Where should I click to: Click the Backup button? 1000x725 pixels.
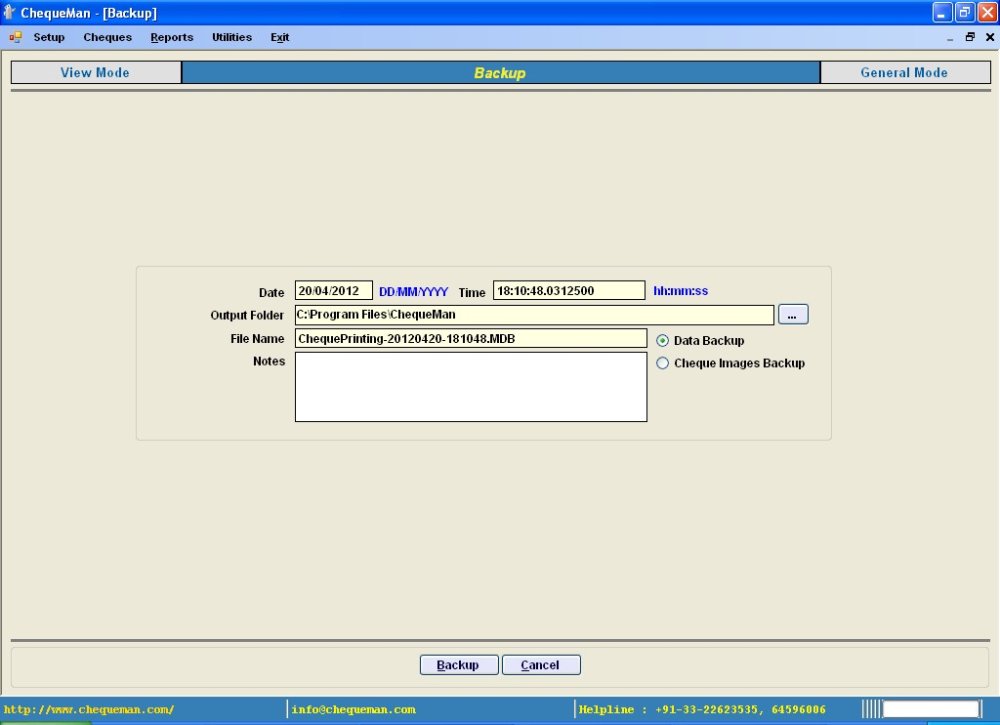pos(459,665)
